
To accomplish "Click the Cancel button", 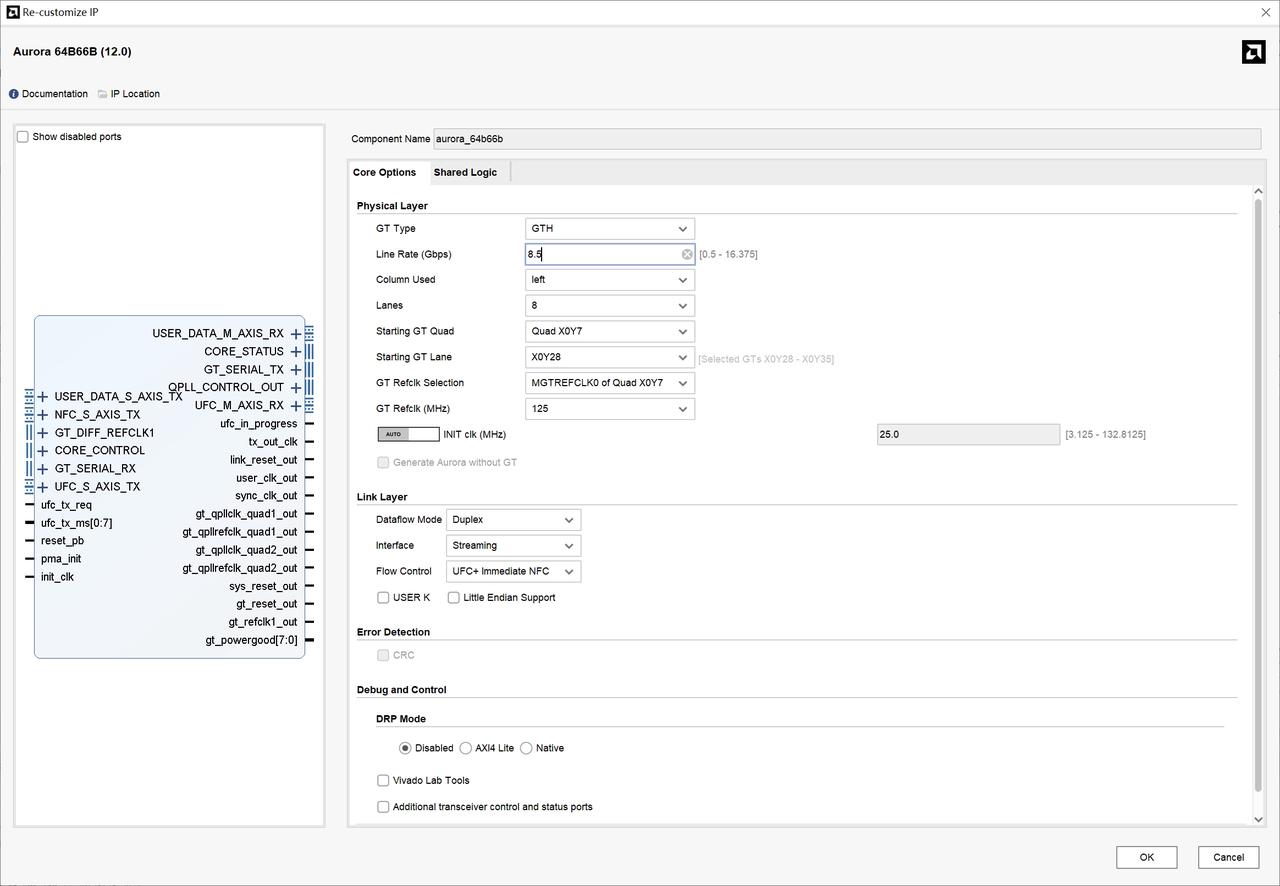I will coord(1229,857).
